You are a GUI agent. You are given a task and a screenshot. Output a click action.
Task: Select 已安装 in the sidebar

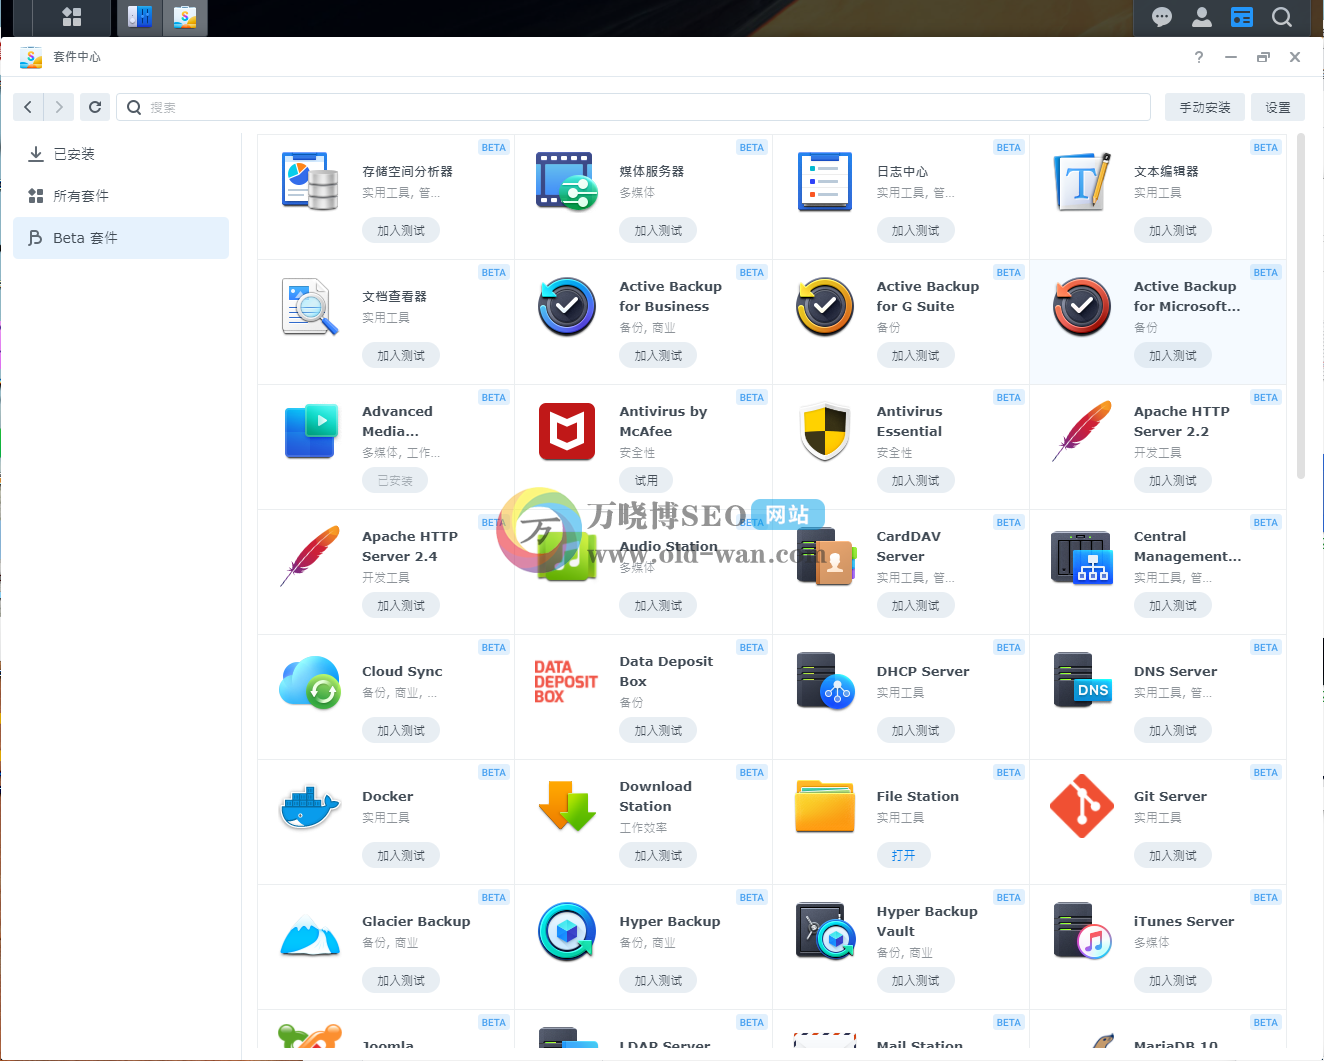(121, 154)
